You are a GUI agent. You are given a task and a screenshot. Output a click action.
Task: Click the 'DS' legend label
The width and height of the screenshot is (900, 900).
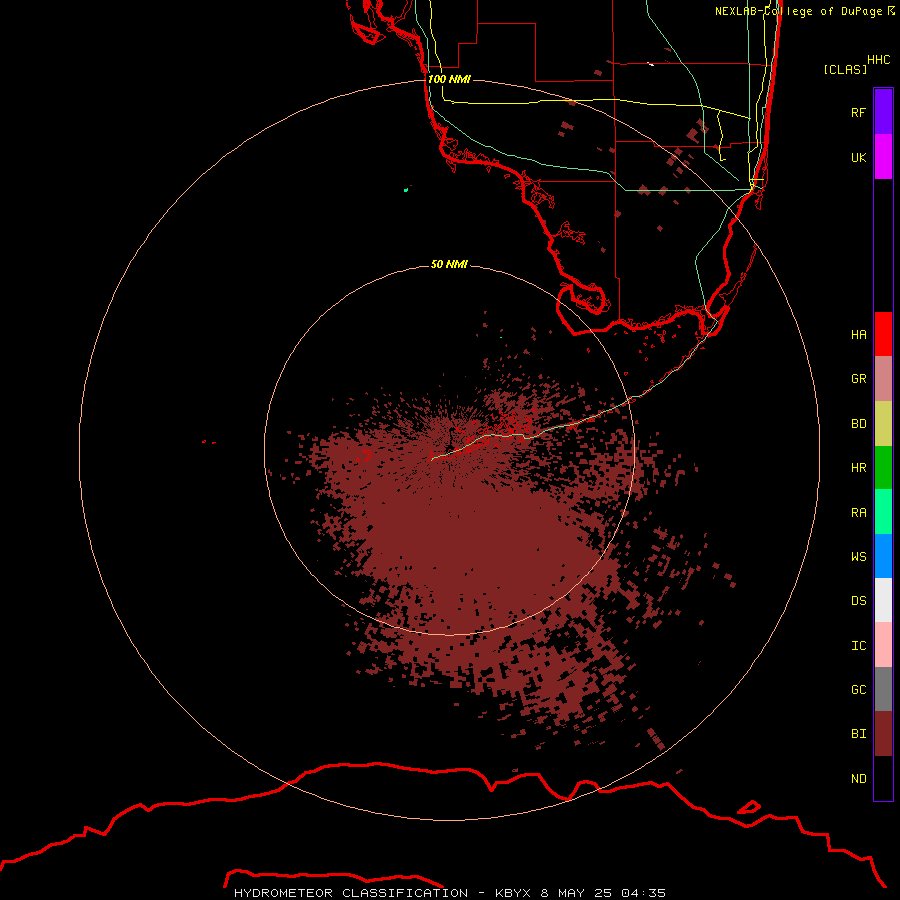coord(859,601)
